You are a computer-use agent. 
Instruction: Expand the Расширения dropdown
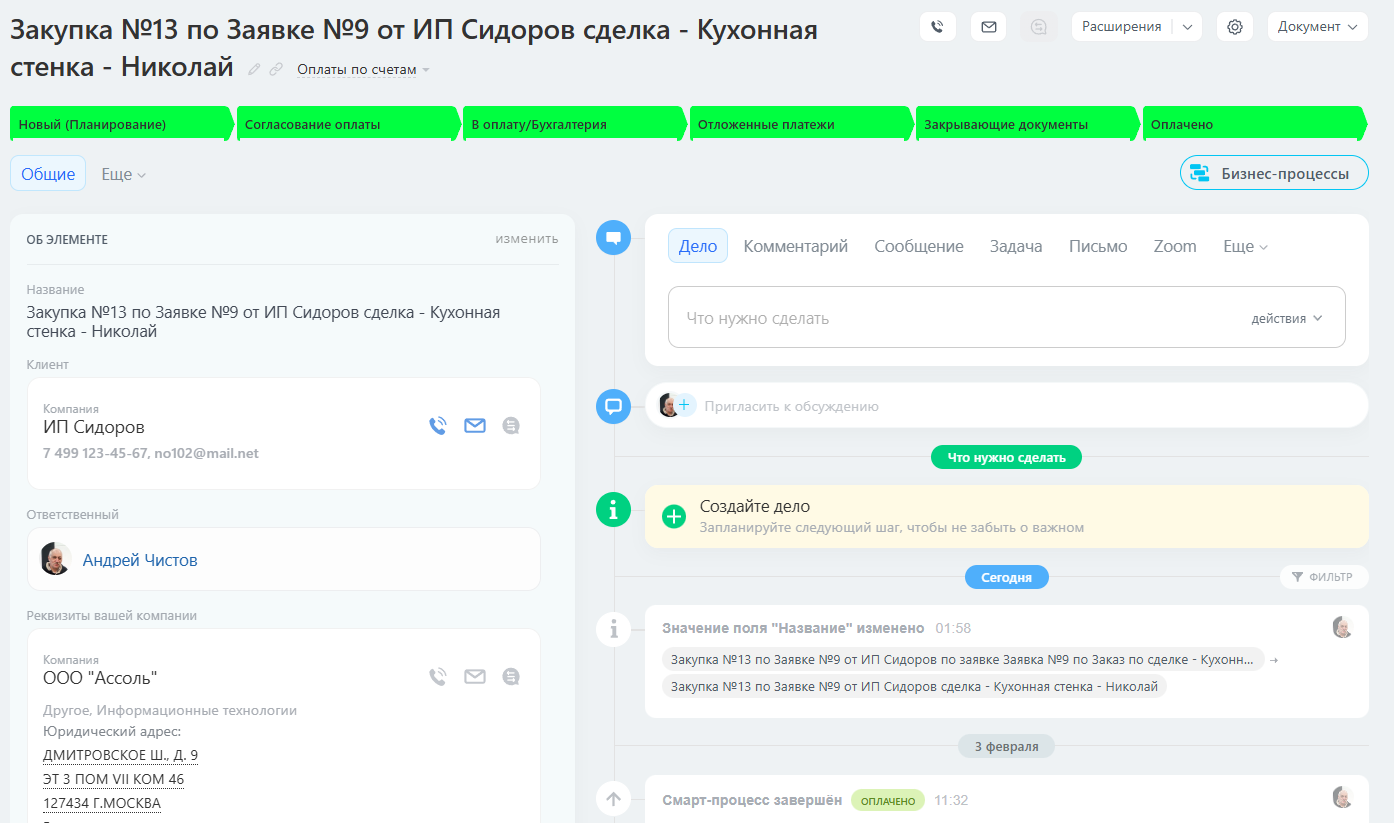coord(1187,27)
